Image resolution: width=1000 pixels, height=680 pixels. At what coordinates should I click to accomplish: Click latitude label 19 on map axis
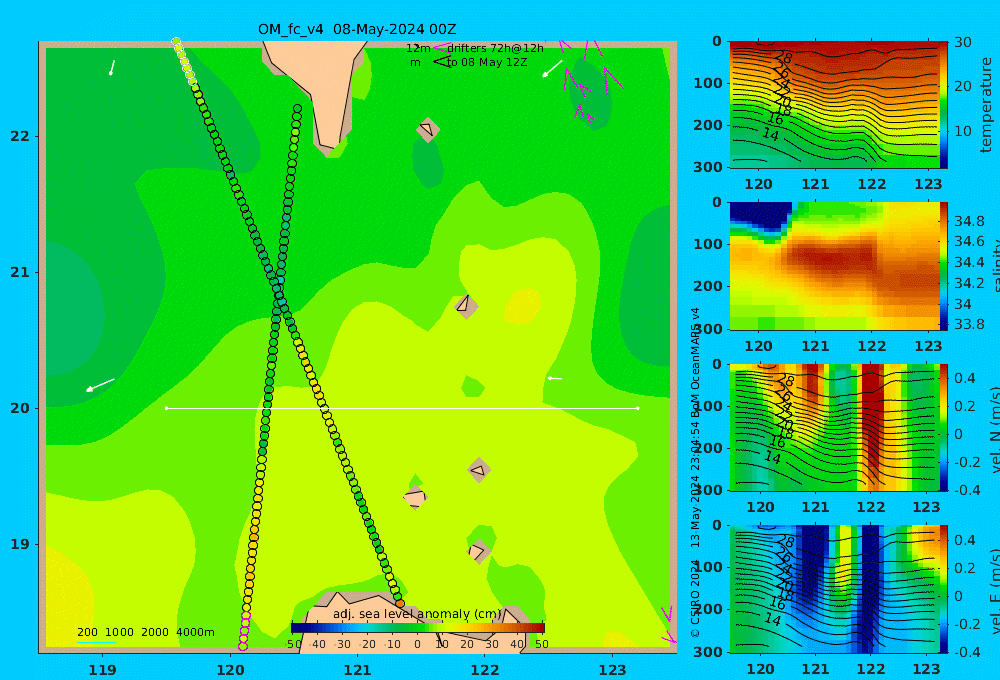point(20,544)
